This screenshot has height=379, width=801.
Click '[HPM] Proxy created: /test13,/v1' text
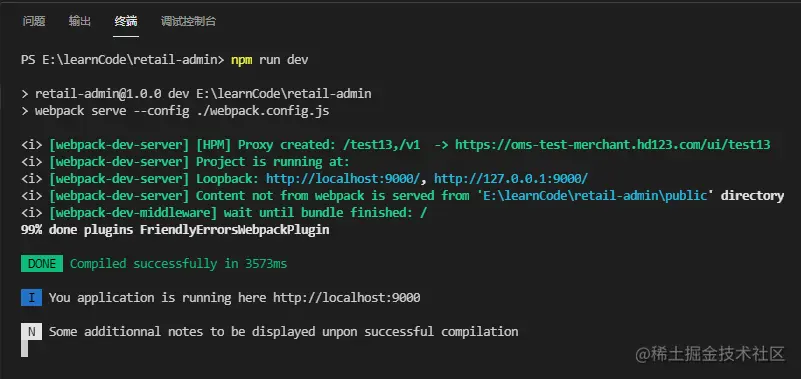(x=308, y=145)
